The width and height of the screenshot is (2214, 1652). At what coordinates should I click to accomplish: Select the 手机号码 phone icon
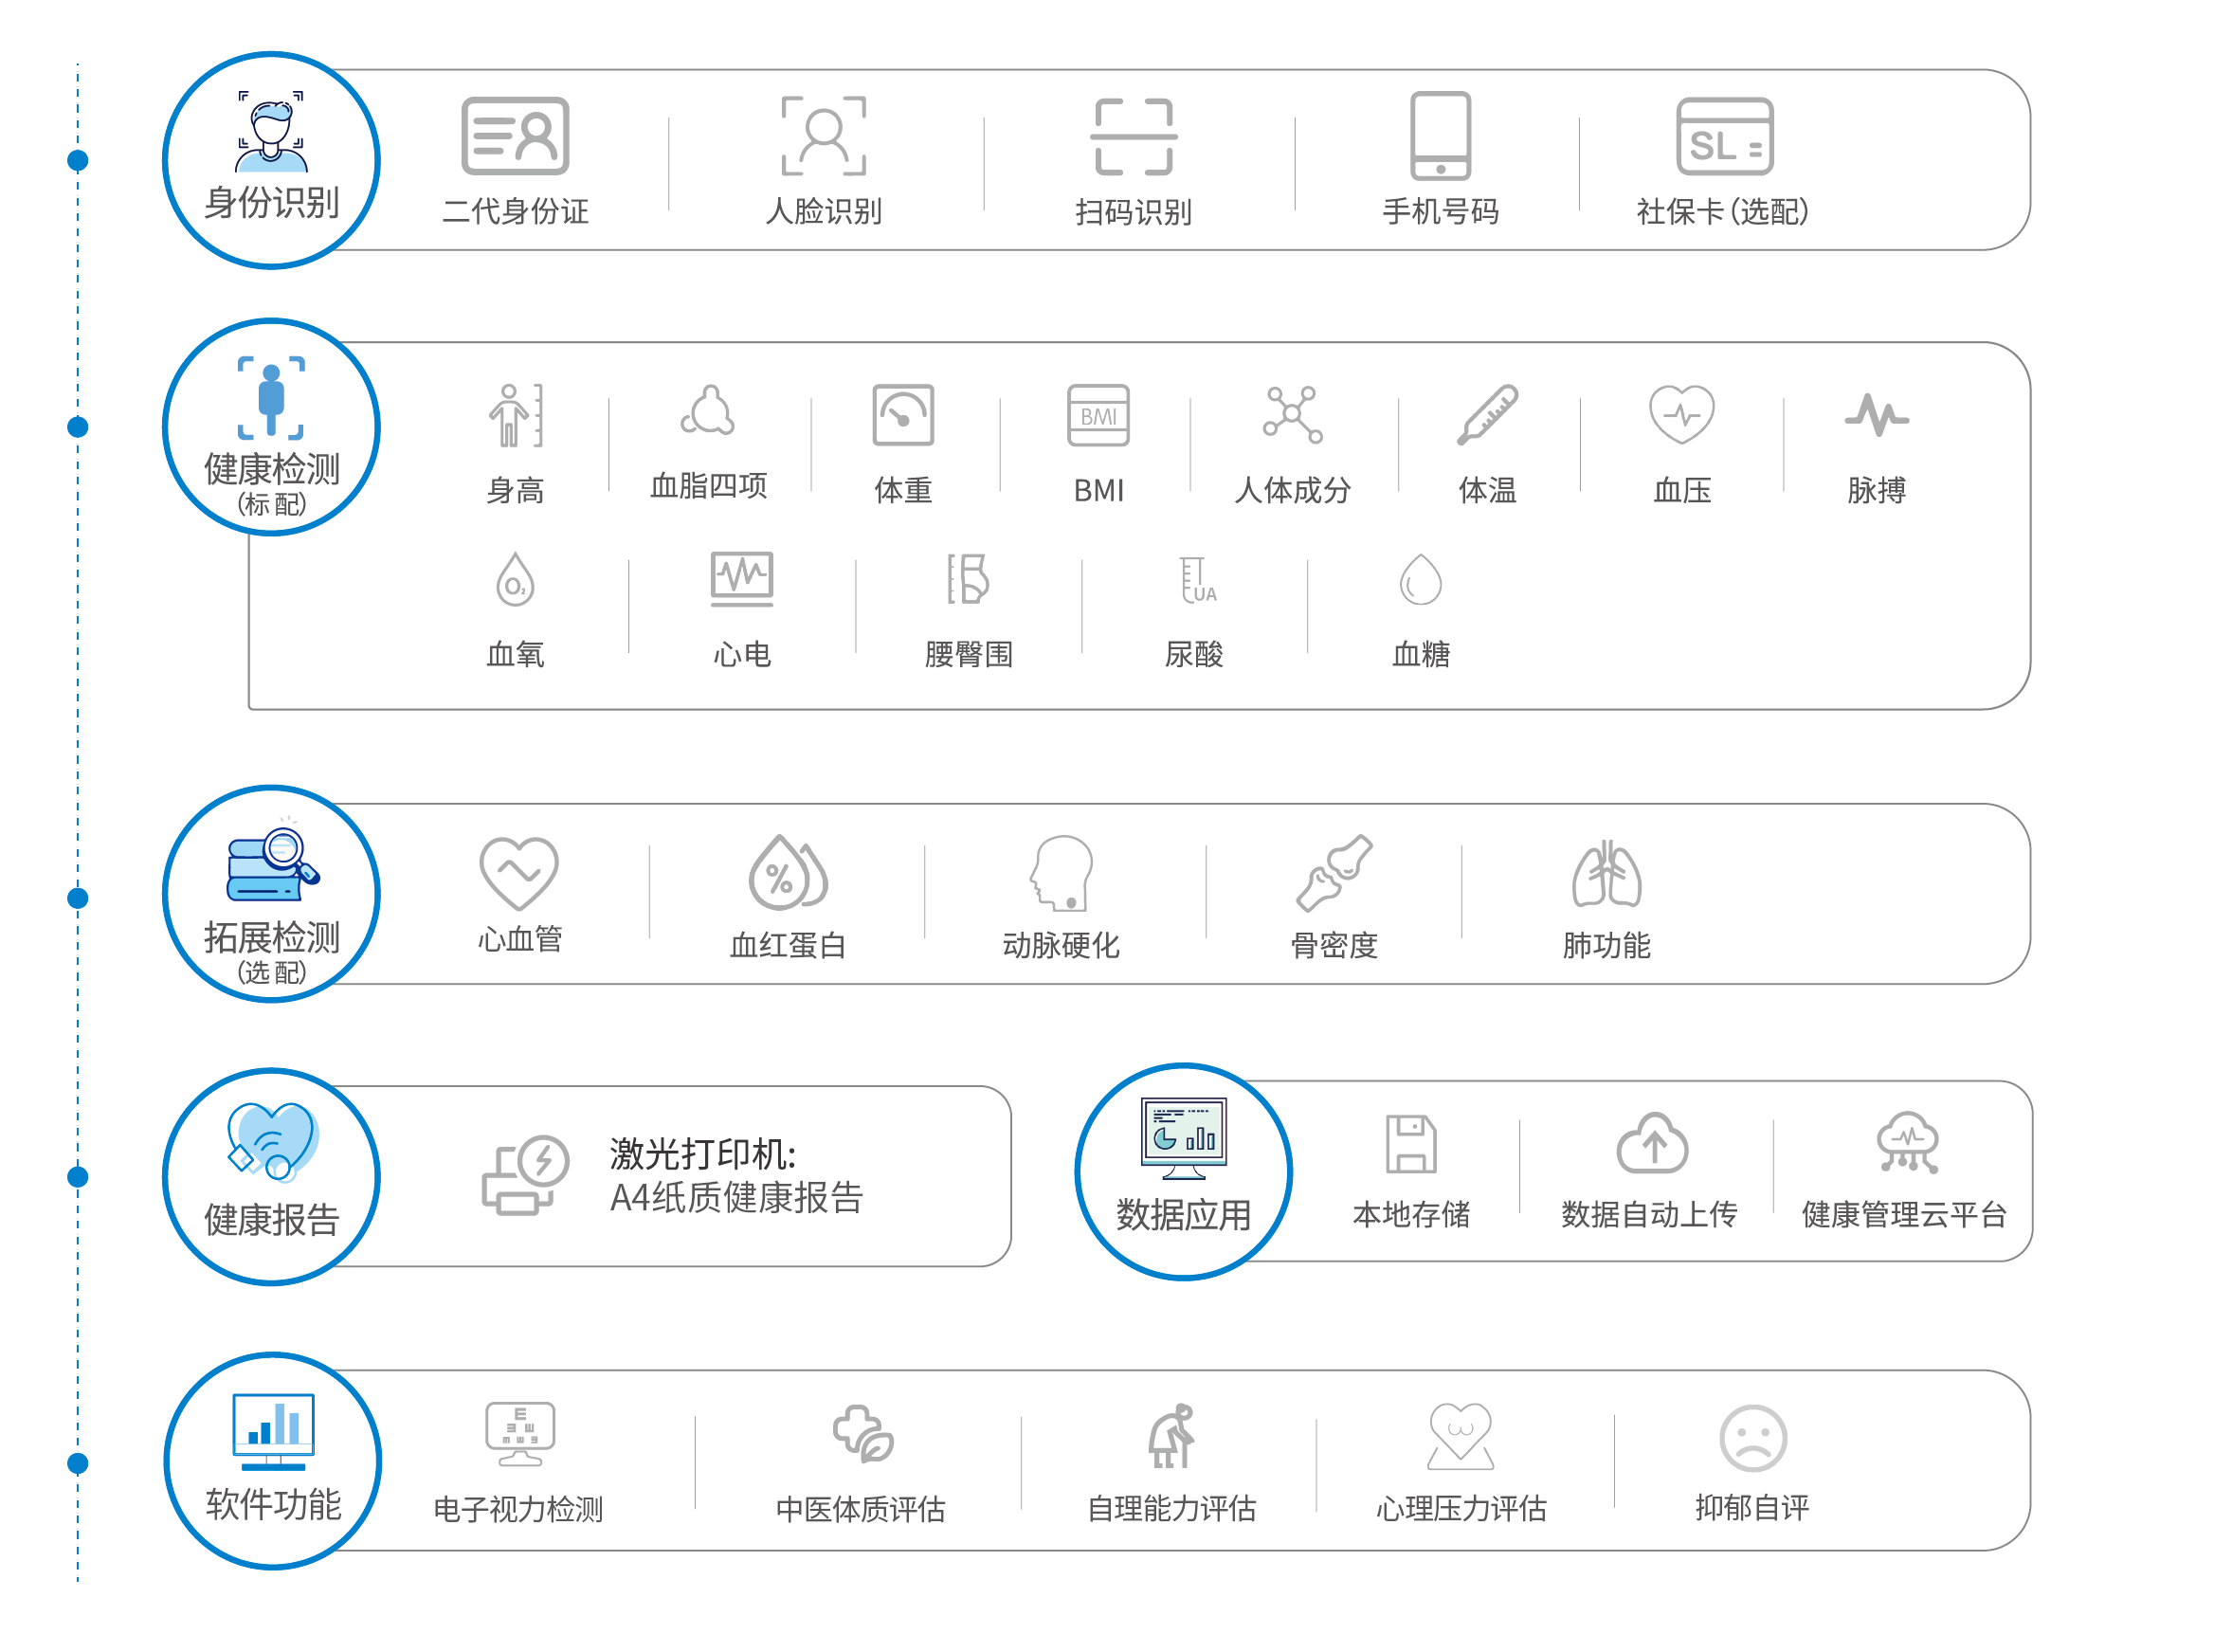pyautogui.click(x=1439, y=136)
